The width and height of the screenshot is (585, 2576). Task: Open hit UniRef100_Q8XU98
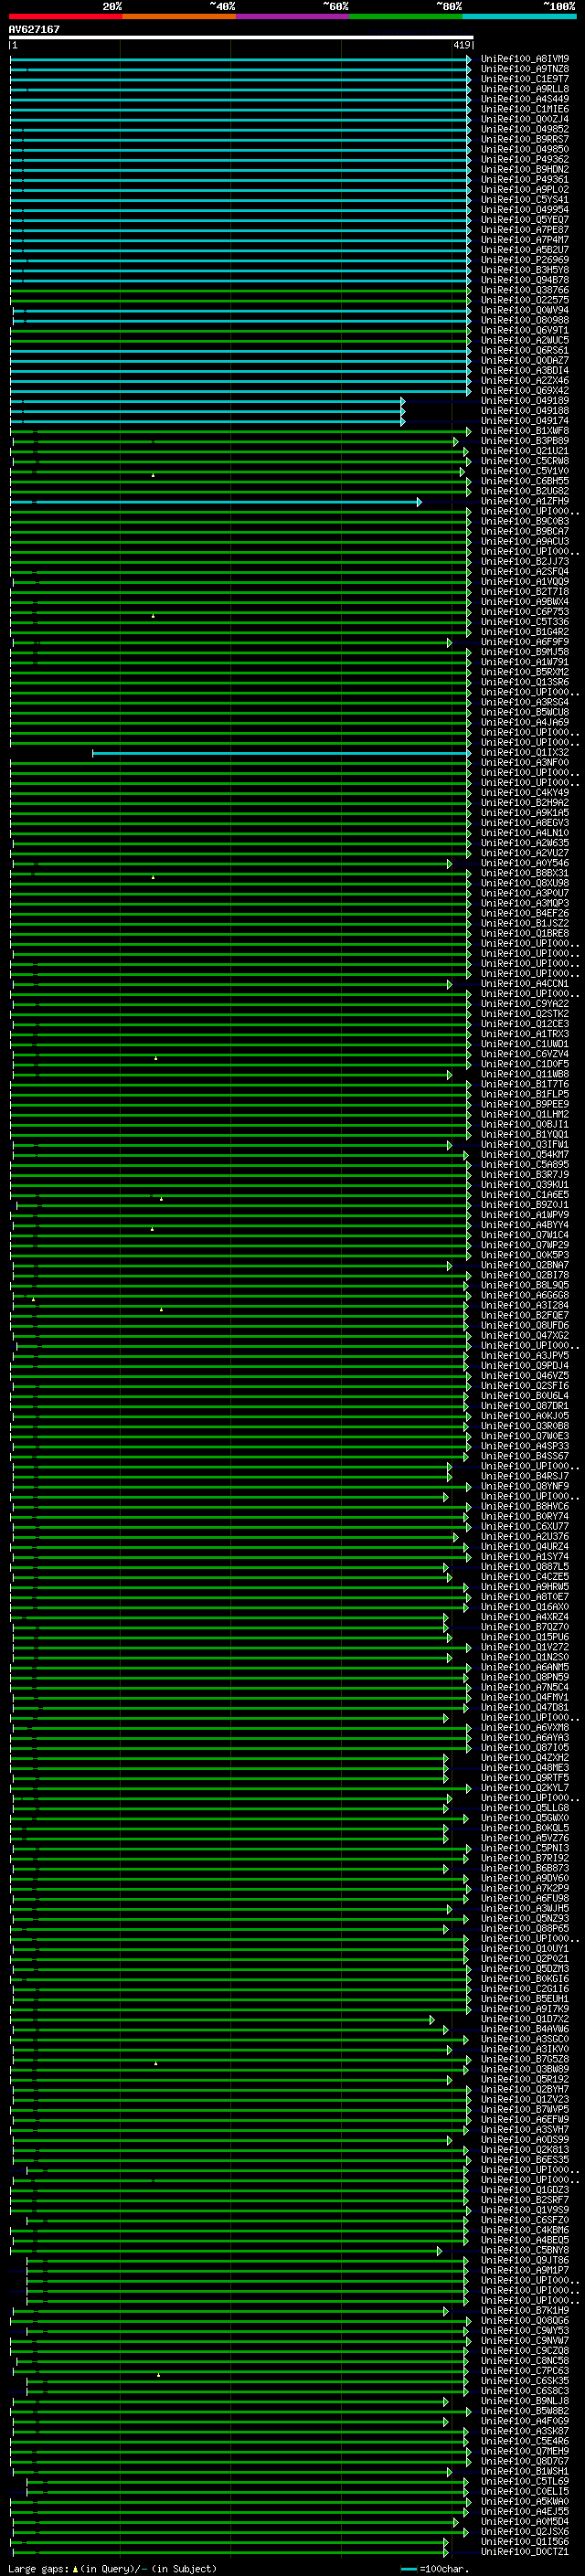(525, 883)
